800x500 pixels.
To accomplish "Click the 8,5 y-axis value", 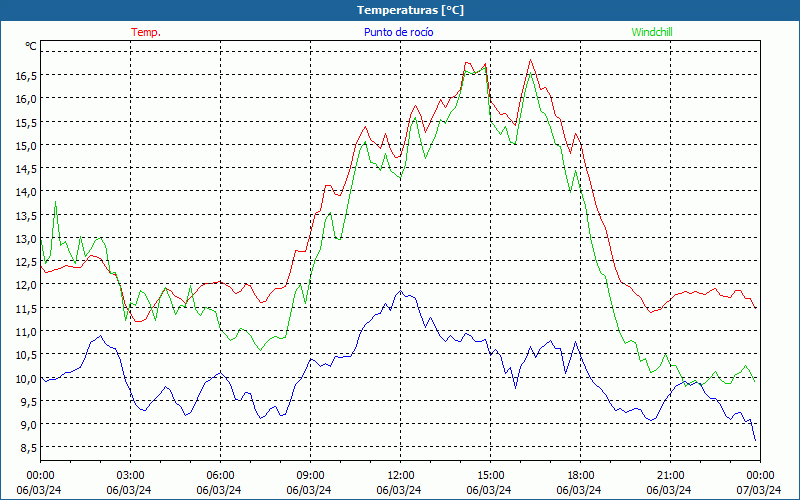I will (29, 448).
